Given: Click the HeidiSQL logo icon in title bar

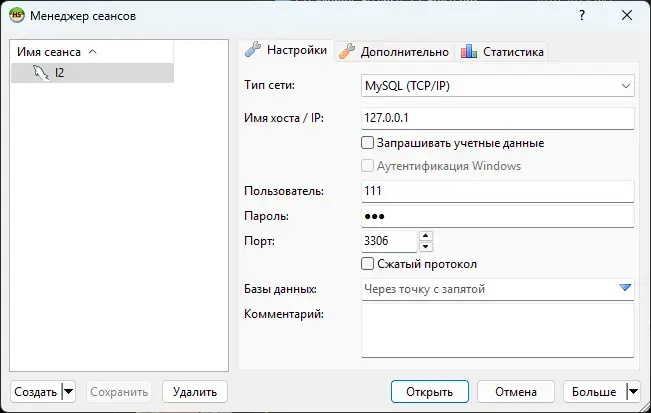Looking at the screenshot, I should (17, 15).
